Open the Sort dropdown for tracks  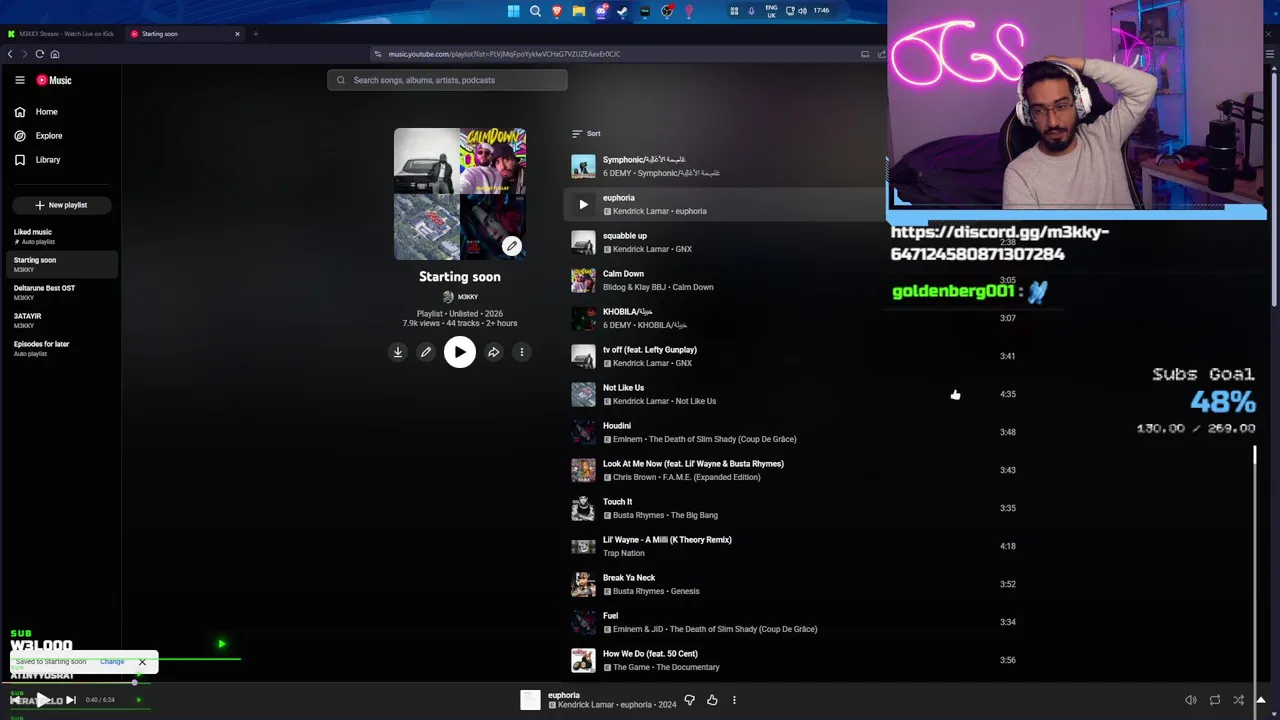tap(586, 133)
